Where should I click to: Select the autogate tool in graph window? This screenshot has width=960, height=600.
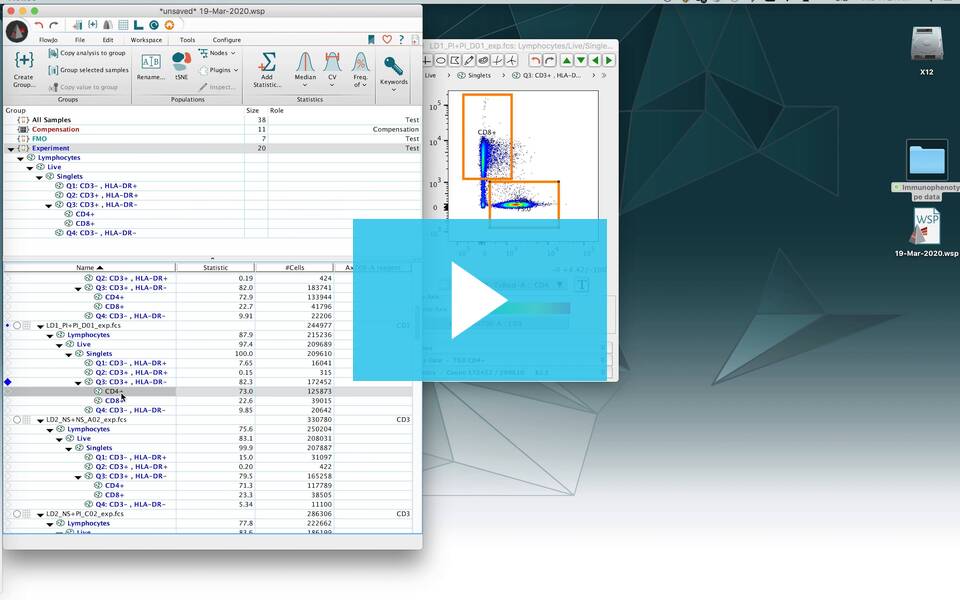(483, 60)
